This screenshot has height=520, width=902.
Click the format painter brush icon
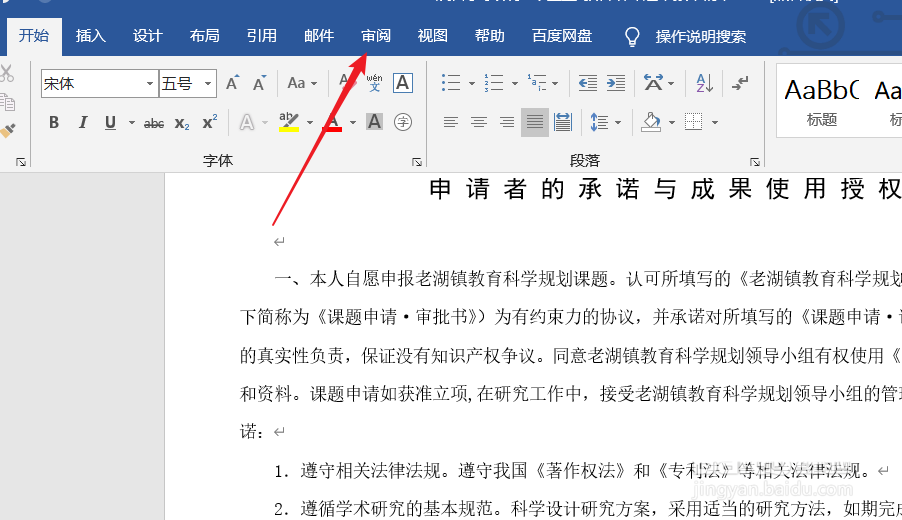tap(7, 131)
